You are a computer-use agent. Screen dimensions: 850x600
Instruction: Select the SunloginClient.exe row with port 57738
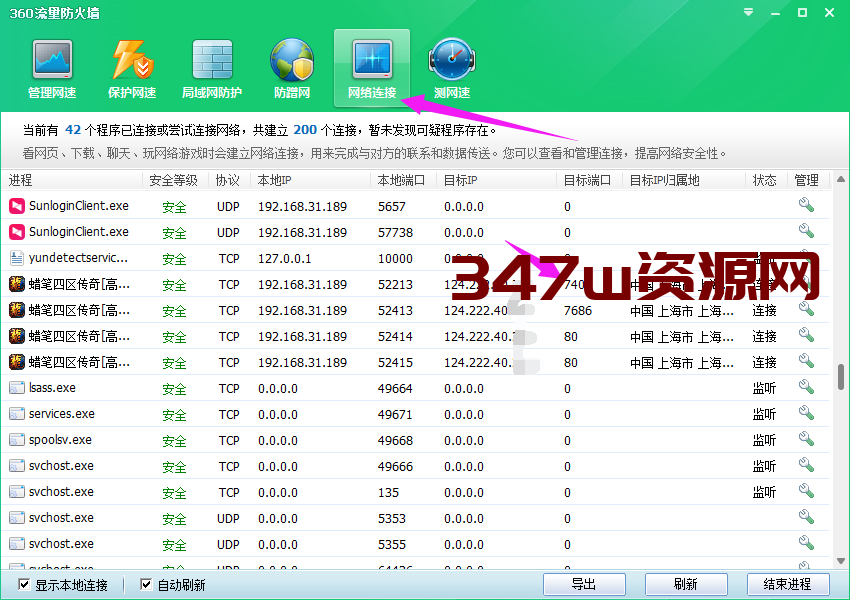[415, 232]
